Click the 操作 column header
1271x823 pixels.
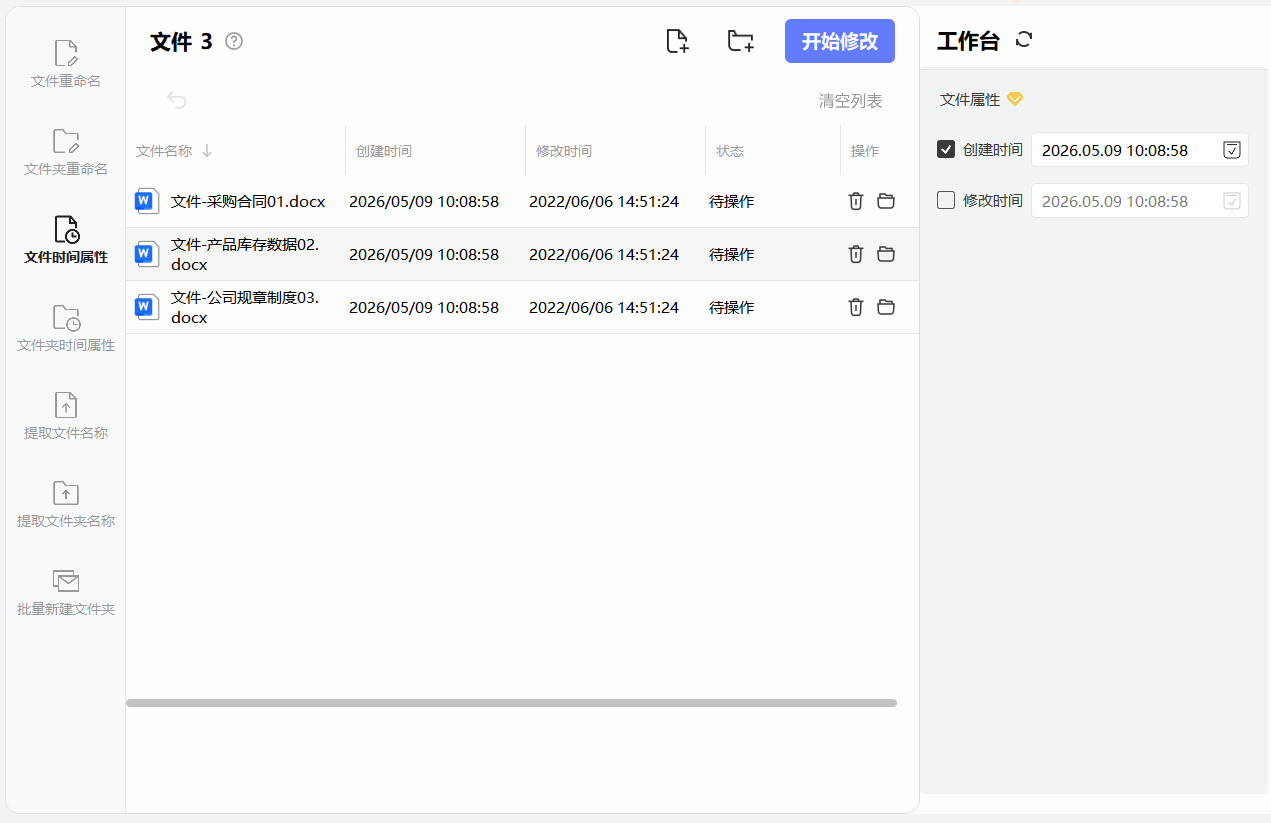point(865,151)
